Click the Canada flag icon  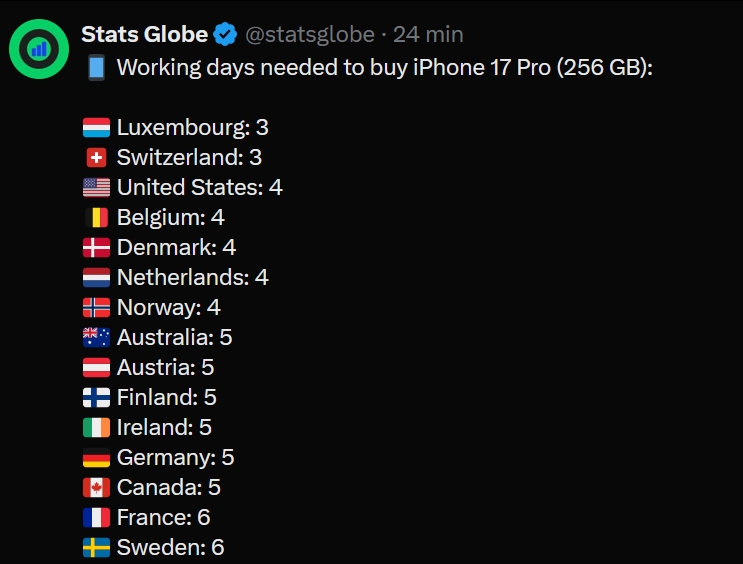(96, 488)
